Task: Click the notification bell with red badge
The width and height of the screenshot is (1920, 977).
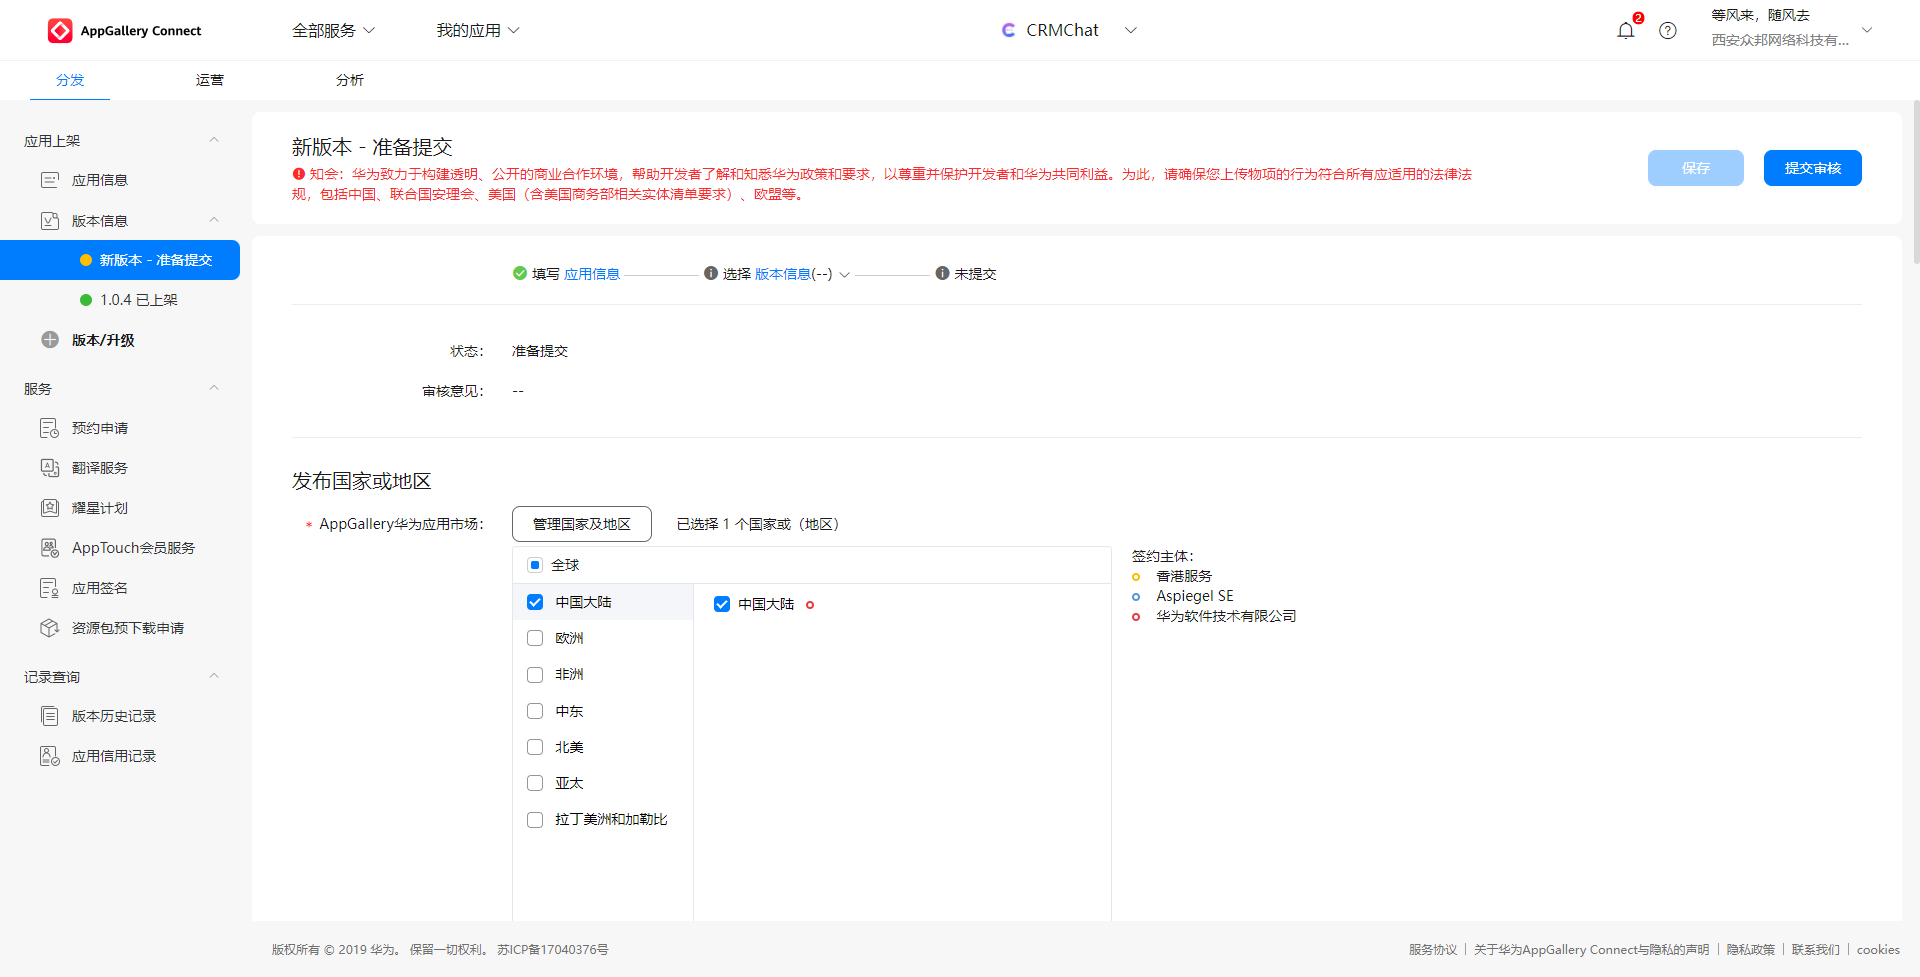Action: 1624,30
